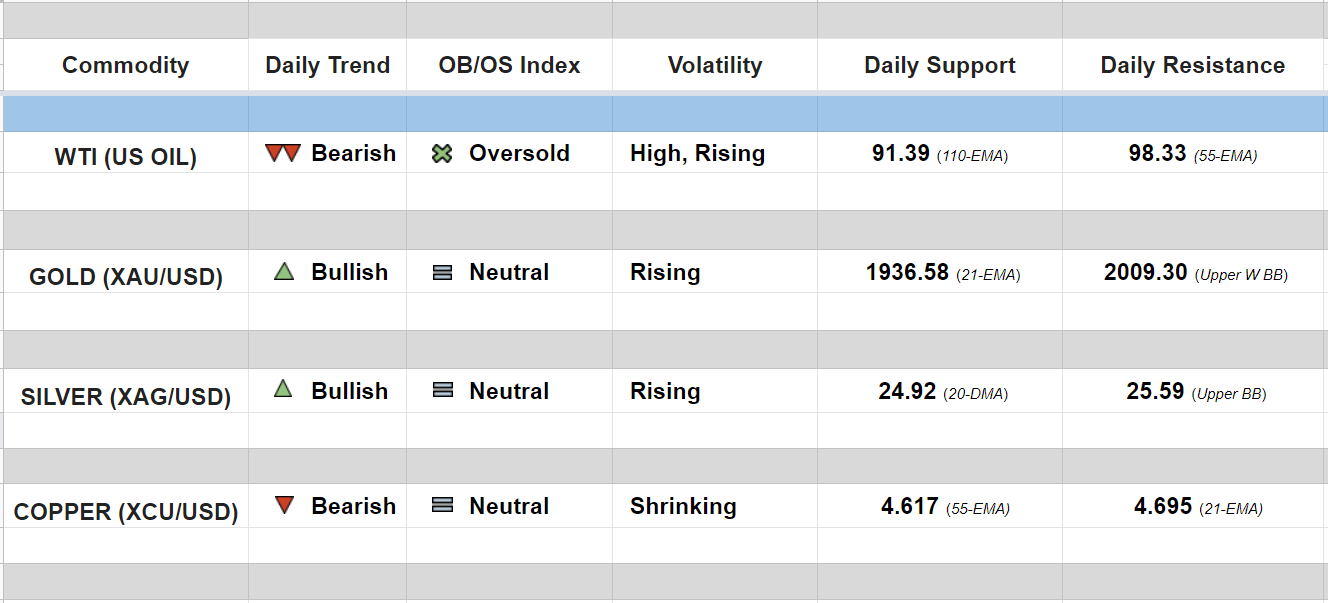This screenshot has width=1328, height=603.
Task: Click the red down-triangle in Copper row
Action: pyautogui.click(x=284, y=506)
